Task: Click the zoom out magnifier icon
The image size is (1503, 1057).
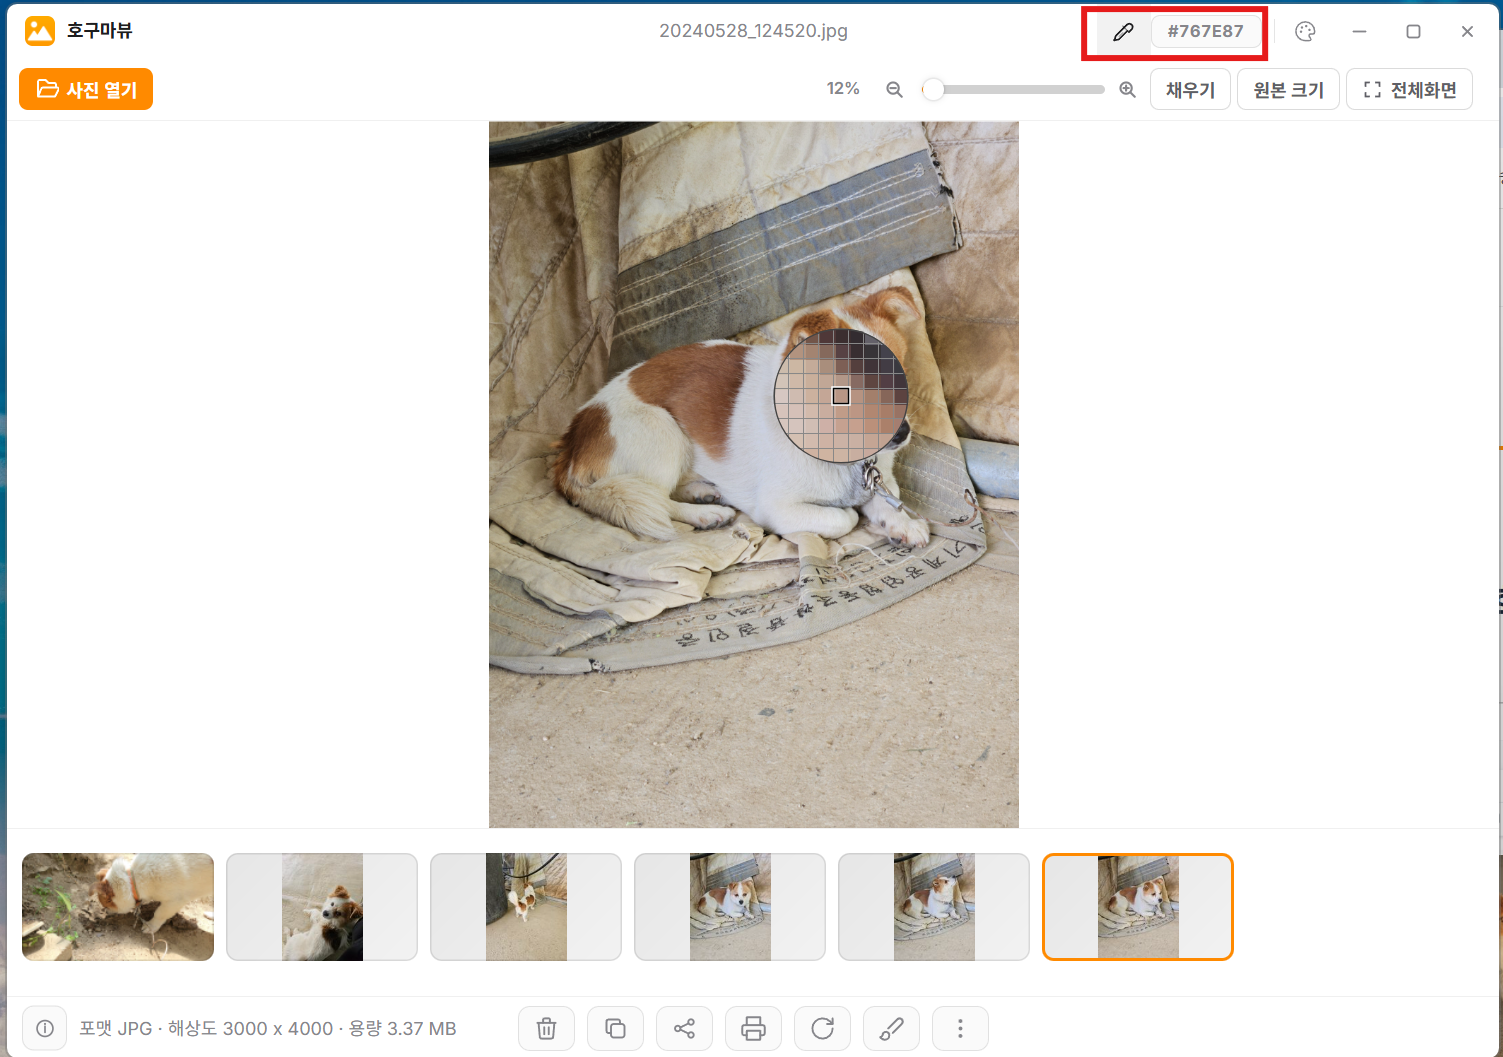Action: tap(894, 90)
